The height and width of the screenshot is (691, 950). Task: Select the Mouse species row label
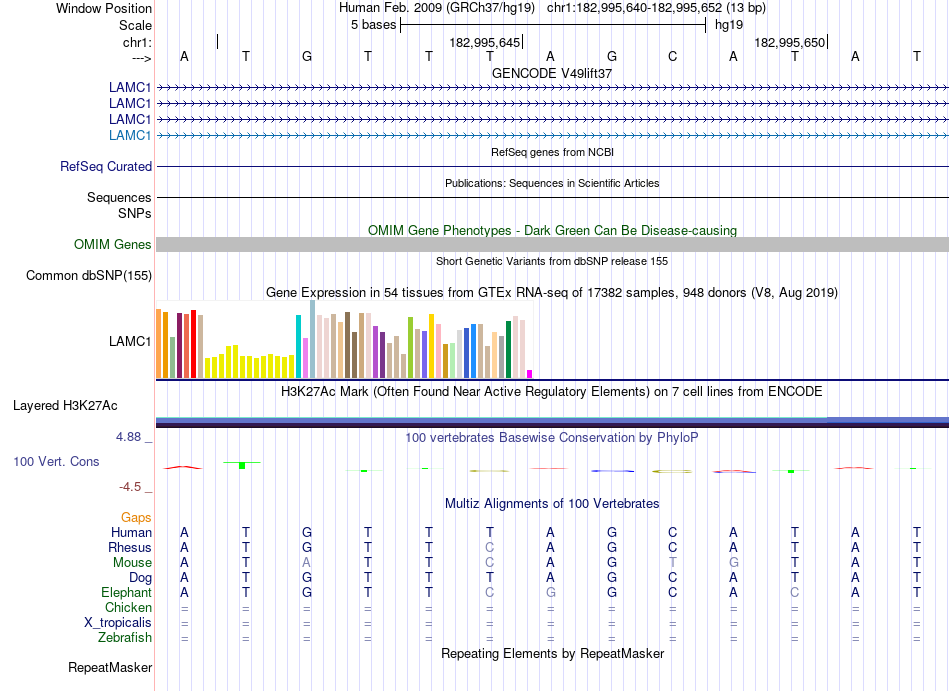pyautogui.click(x=132, y=563)
